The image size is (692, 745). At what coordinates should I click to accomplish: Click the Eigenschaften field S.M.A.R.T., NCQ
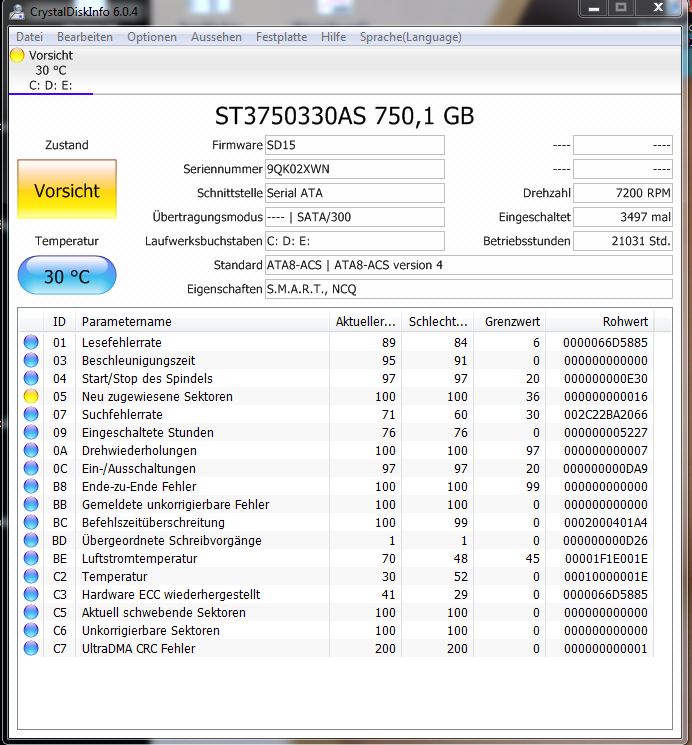point(469,289)
